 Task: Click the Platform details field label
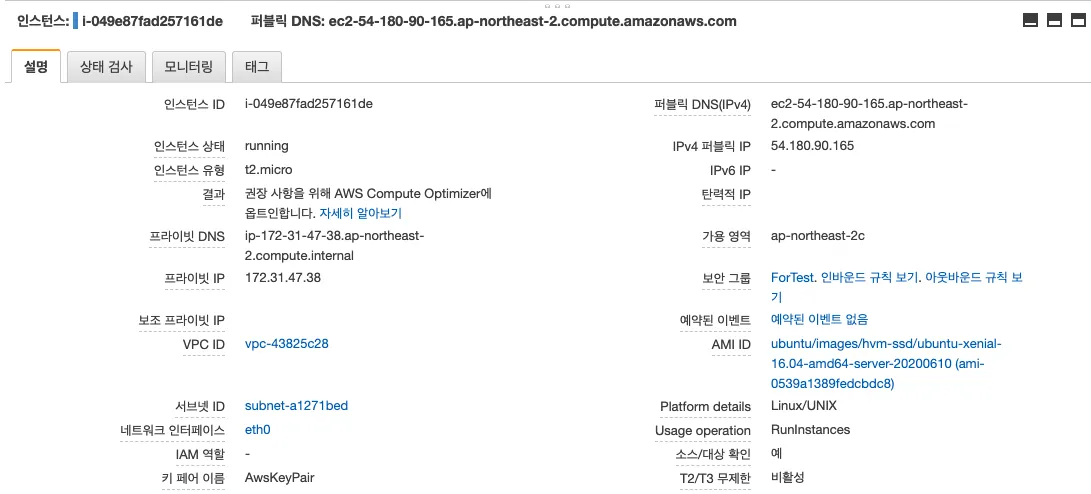coord(706,406)
